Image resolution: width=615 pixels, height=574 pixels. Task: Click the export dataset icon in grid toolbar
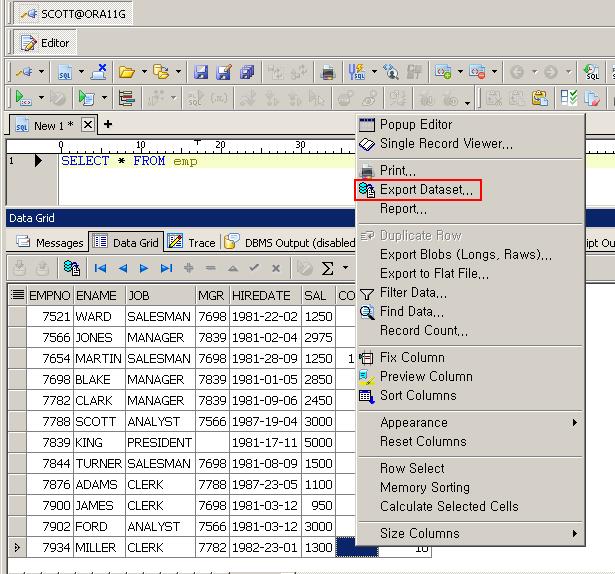pyautogui.click(x=71, y=268)
